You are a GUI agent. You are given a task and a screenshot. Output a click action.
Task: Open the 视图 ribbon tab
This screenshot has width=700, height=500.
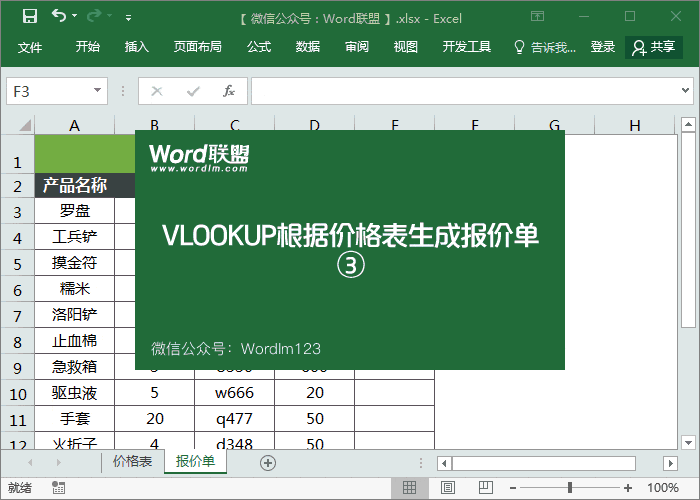(405, 46)
